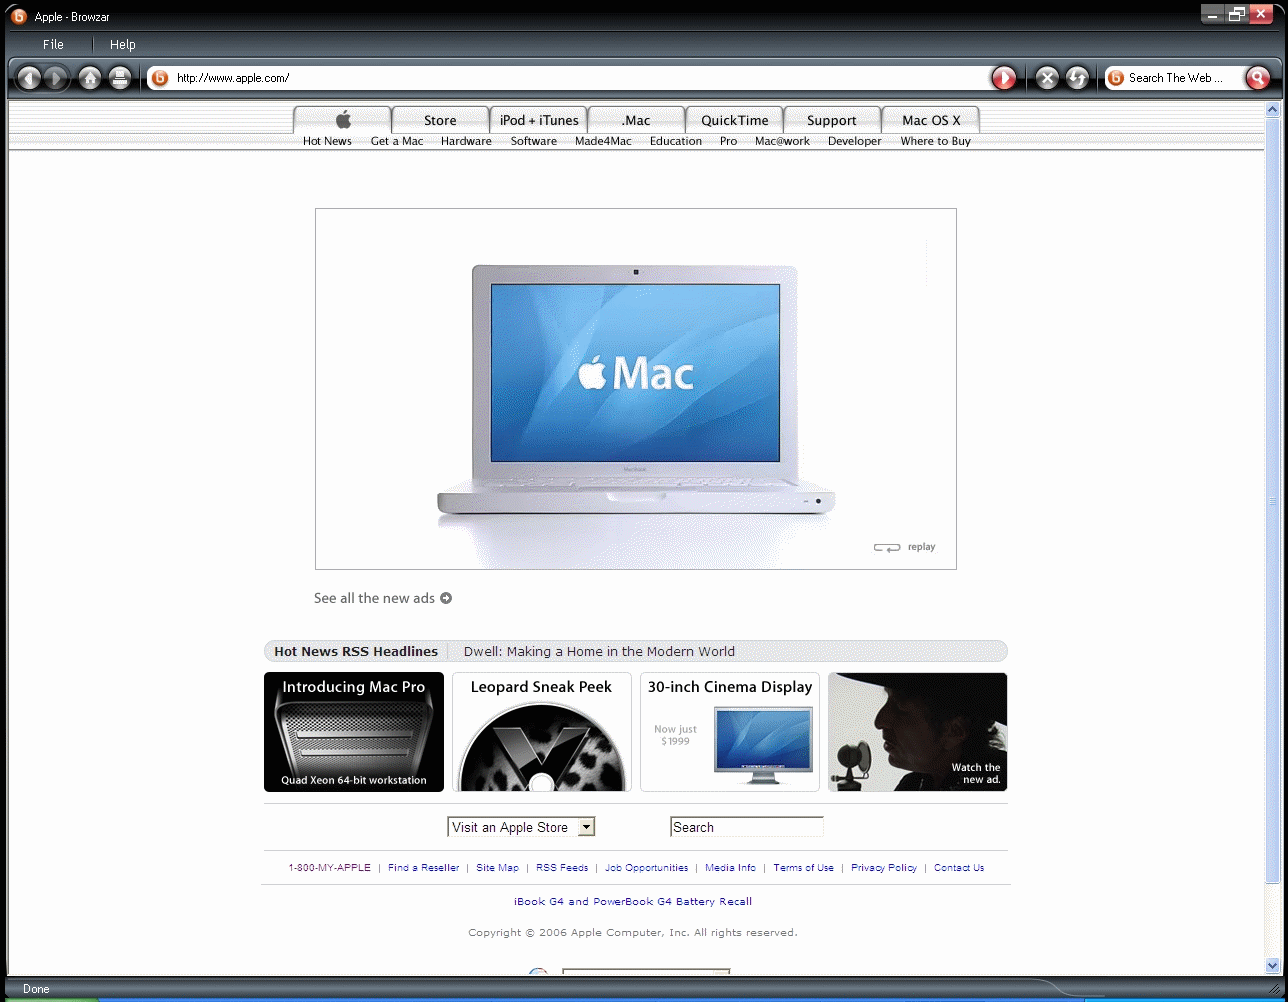Click the page scrollbar down arrow
This screenshot has width=1288, height=1002.
pos(1273,965)
